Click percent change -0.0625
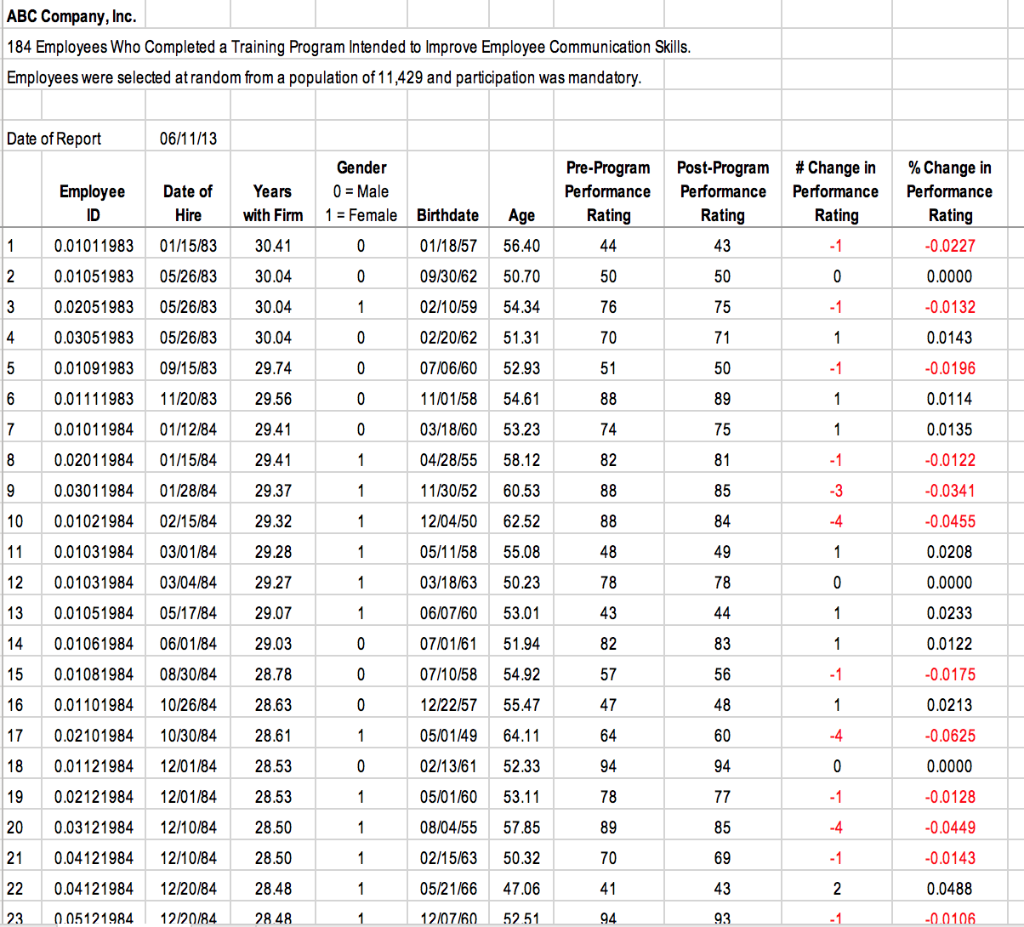This screenshot has height=927, width=1024. point(950,736)
